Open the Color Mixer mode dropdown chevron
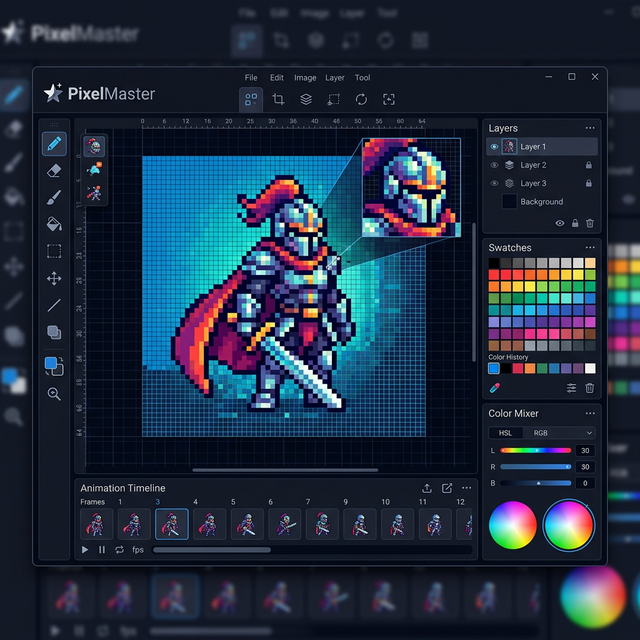640x640 pixels. pos(589,433)
